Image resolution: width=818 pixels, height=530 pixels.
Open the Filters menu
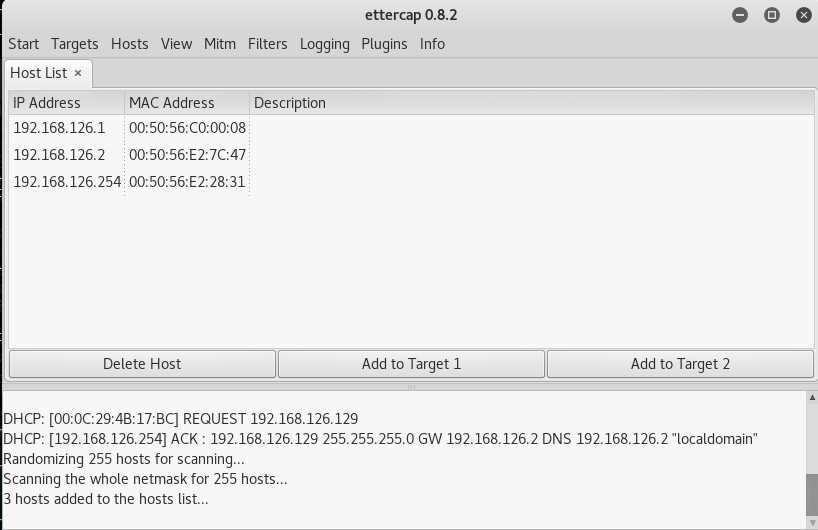[267, 44]
